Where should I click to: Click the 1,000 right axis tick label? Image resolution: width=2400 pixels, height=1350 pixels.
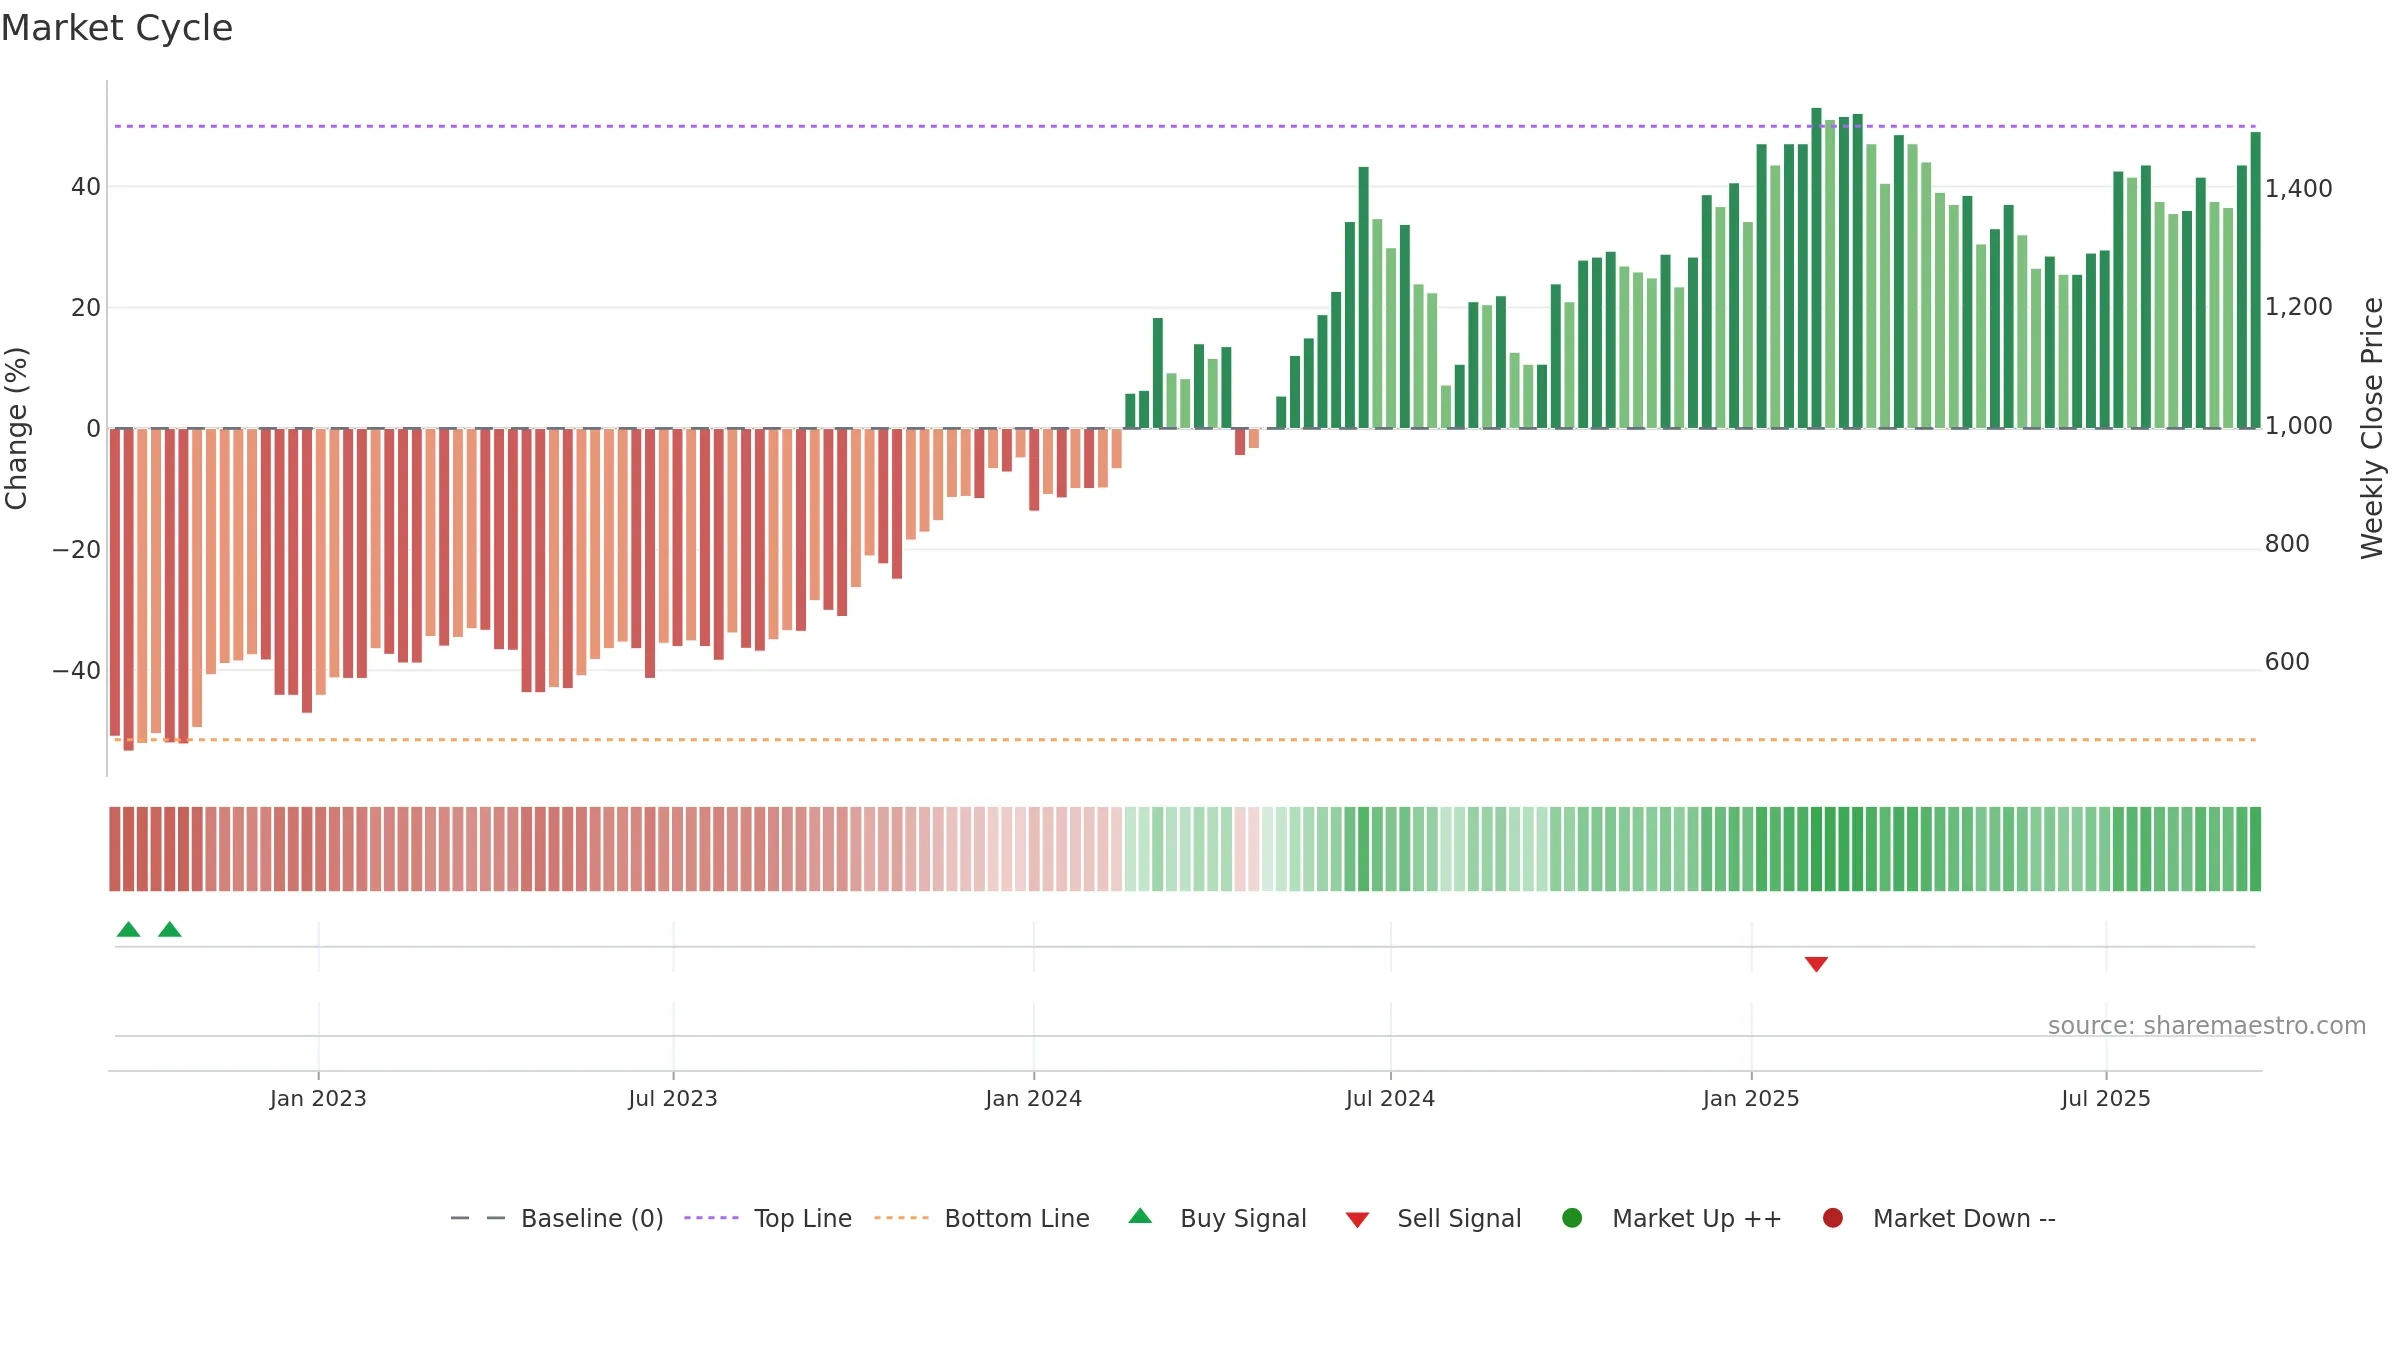[x=2298, y=426]
